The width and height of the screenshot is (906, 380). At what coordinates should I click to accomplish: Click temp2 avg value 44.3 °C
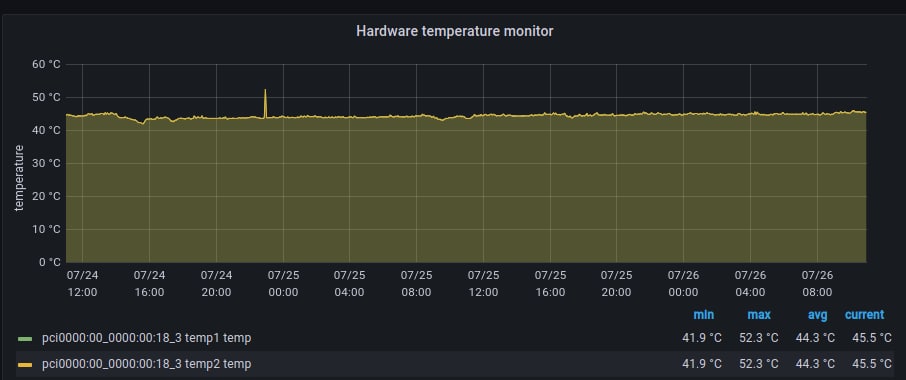815,364
